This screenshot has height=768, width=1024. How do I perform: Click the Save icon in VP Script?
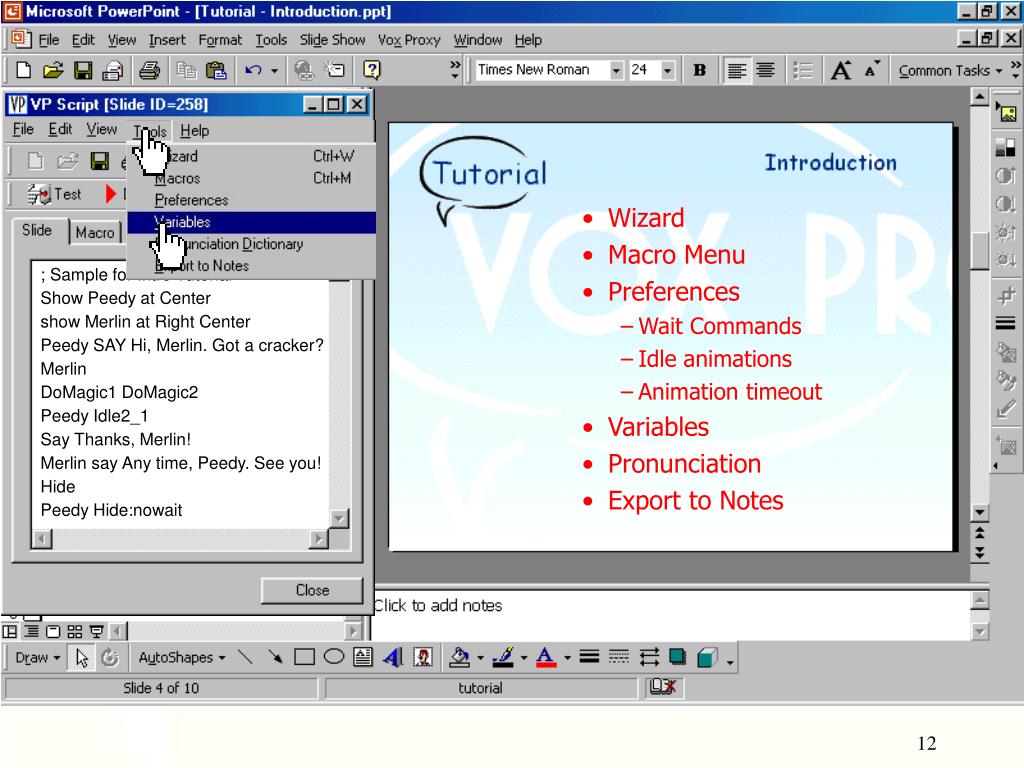click(x=99, y=161)
